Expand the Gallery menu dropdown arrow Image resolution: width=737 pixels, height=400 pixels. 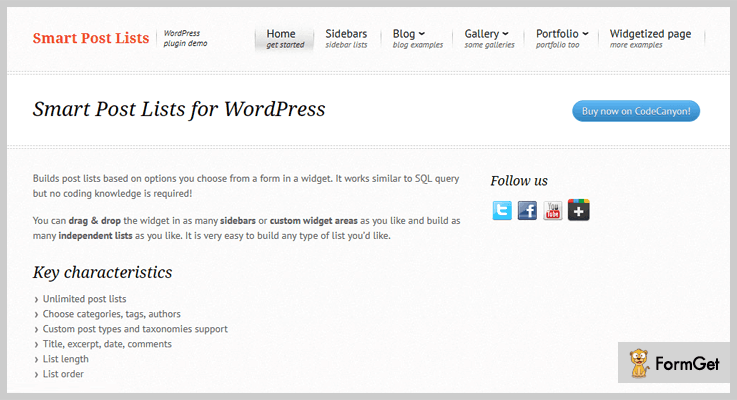pyautogui.click(x=505, y=34)
